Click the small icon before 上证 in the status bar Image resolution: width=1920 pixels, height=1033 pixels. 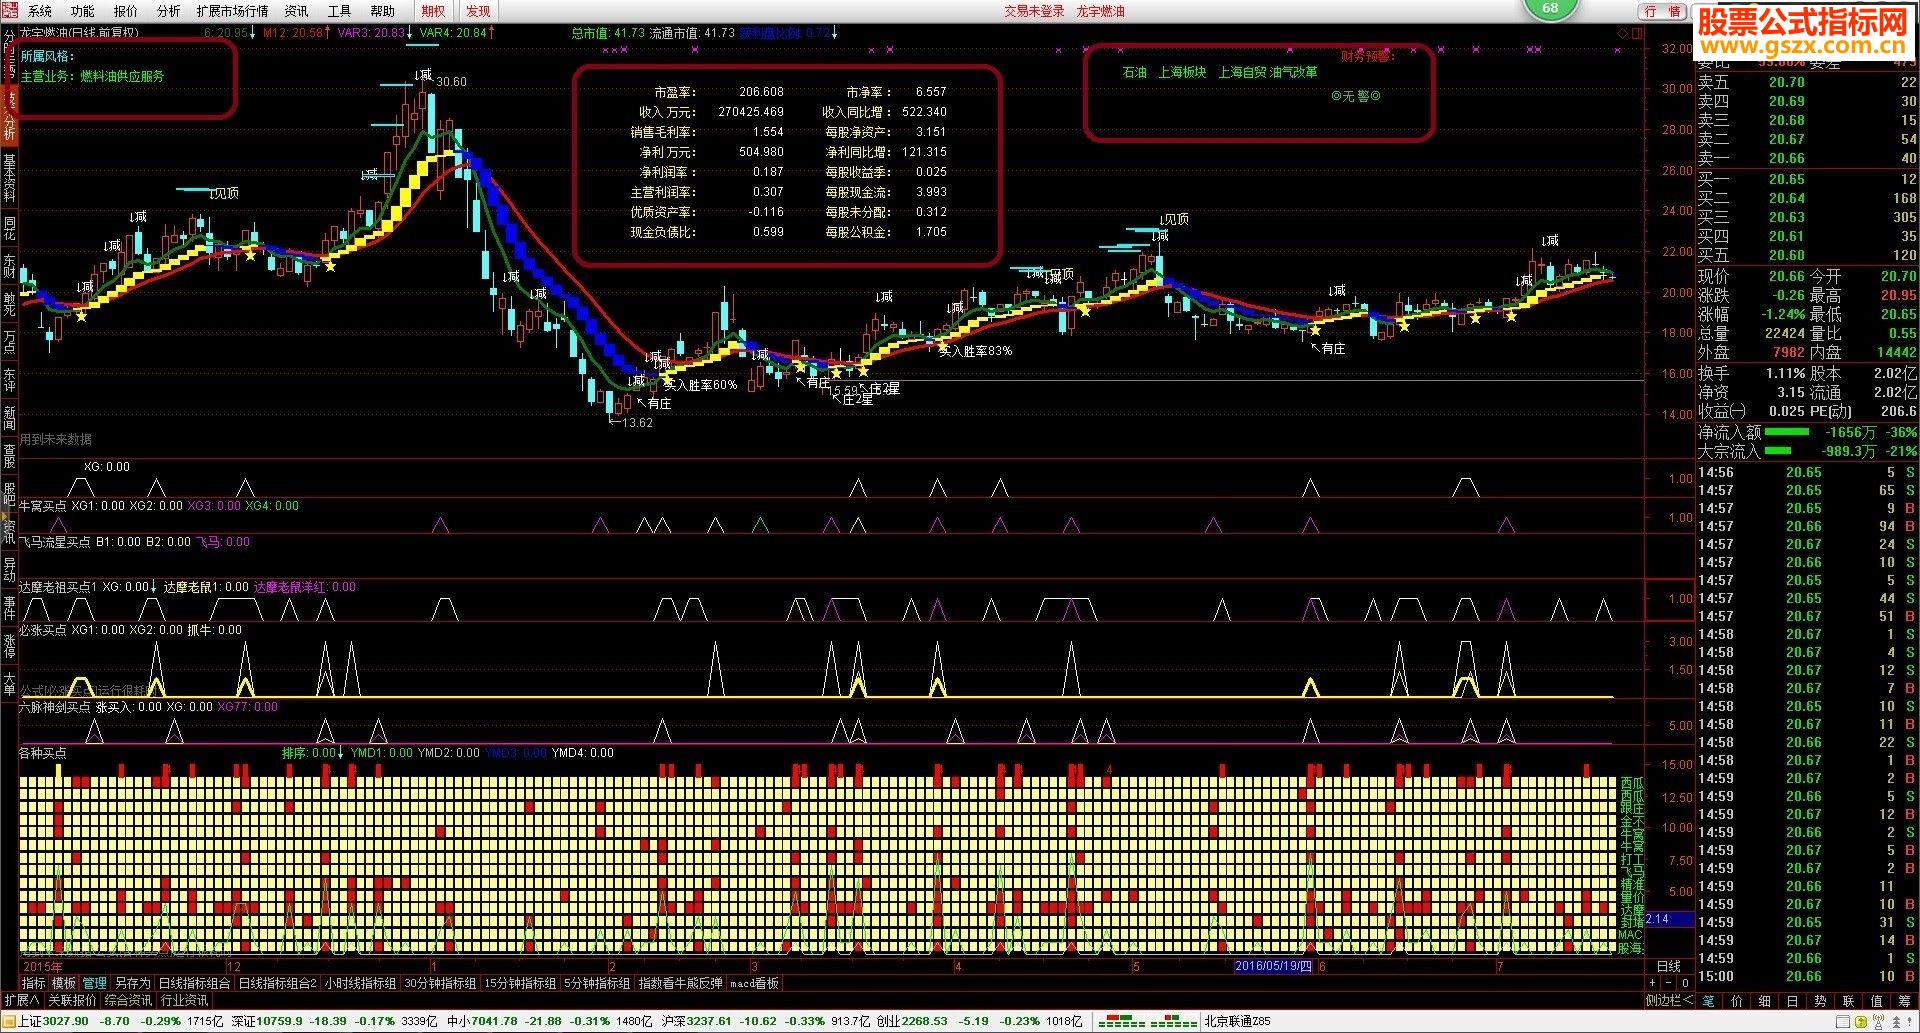click(9, 1021)
